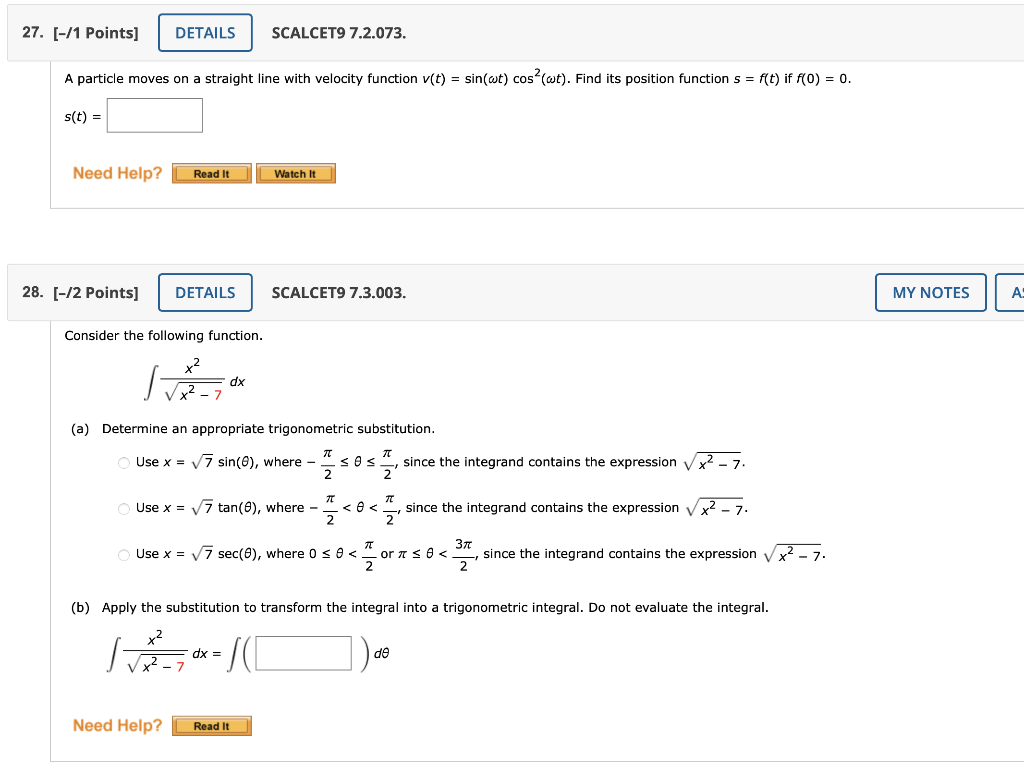This screenshot has width=1024, height=780.
Task: Select the sqrt(7) sin(θ) substitution option
Action: point(122,462)
